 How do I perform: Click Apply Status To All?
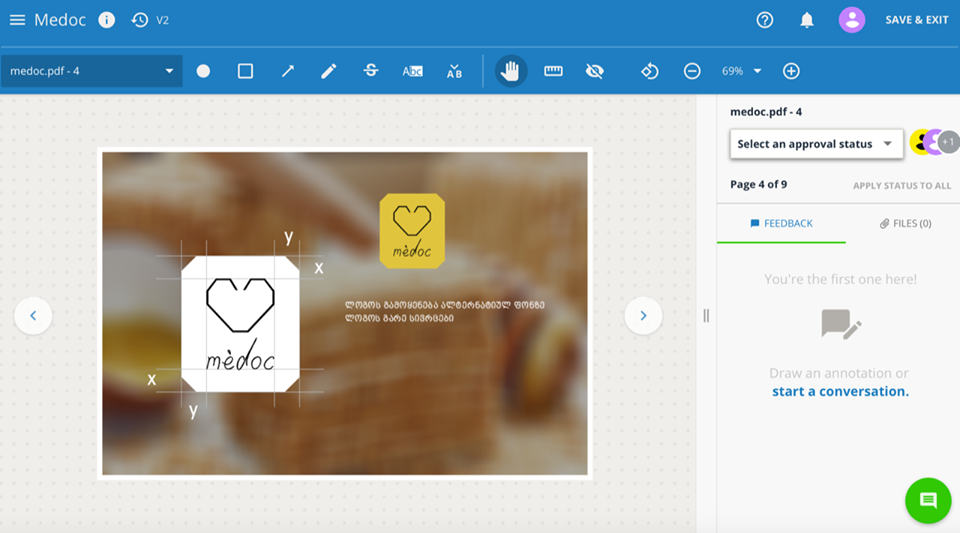(x=901, y=186)
